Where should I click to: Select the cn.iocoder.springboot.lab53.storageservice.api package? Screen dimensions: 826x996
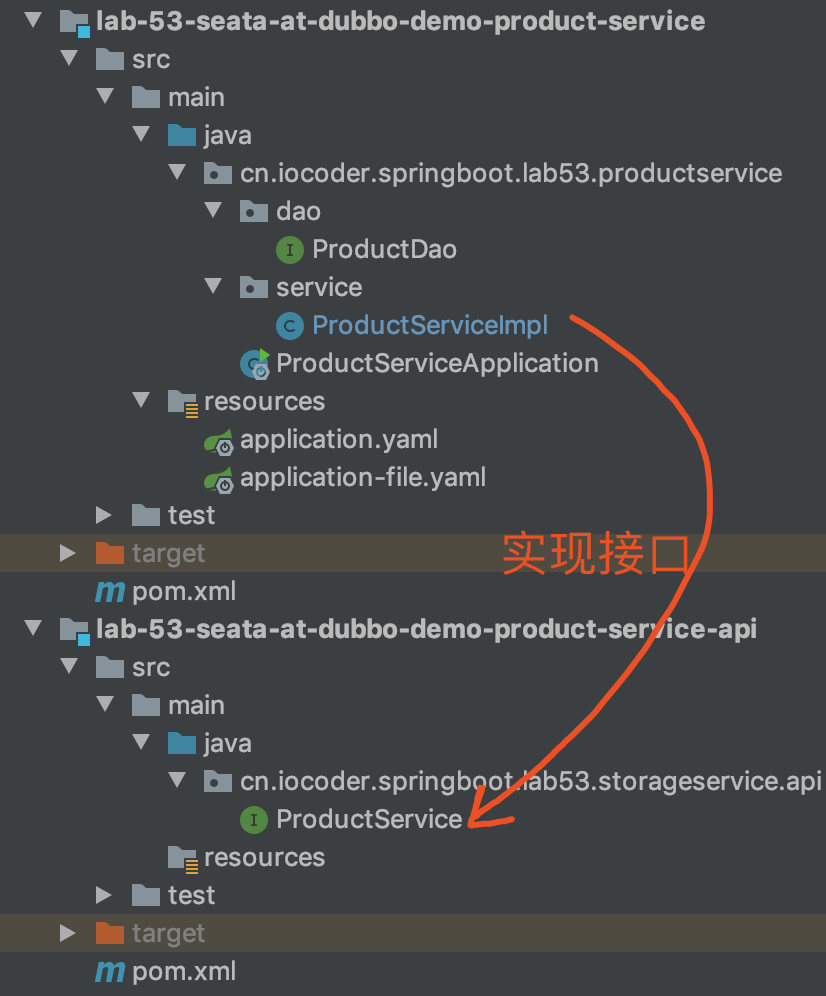point(530,782)
